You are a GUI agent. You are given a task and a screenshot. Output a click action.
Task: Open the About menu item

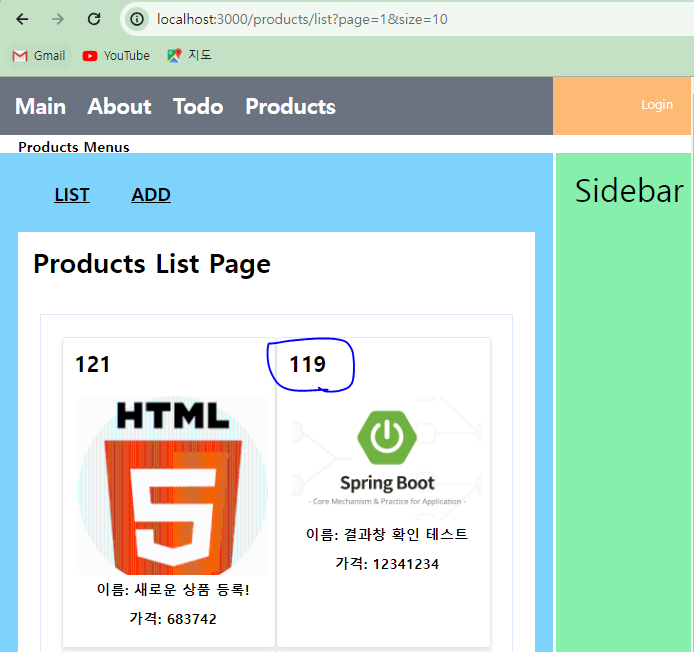point(119,106)
